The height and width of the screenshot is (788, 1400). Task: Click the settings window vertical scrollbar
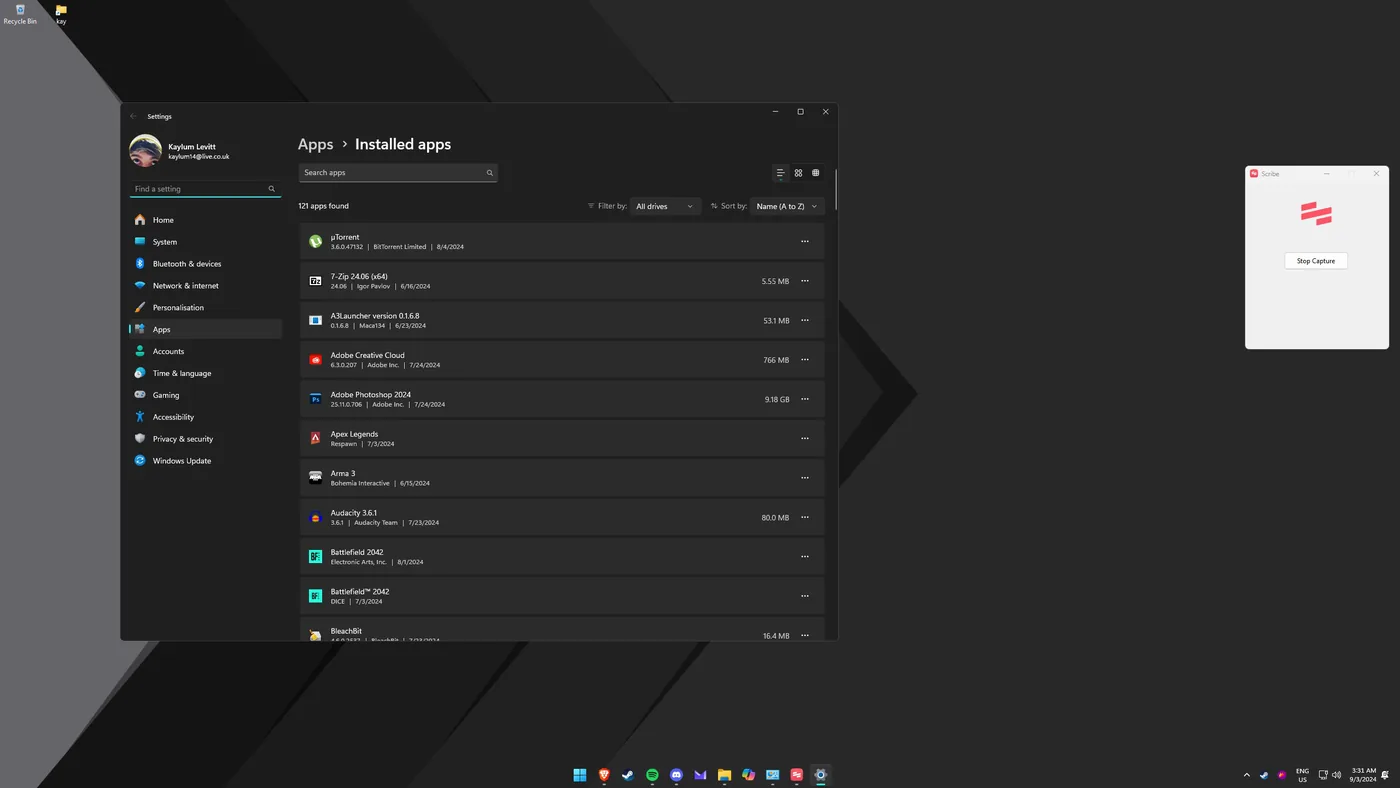click(x=836, y=190)
